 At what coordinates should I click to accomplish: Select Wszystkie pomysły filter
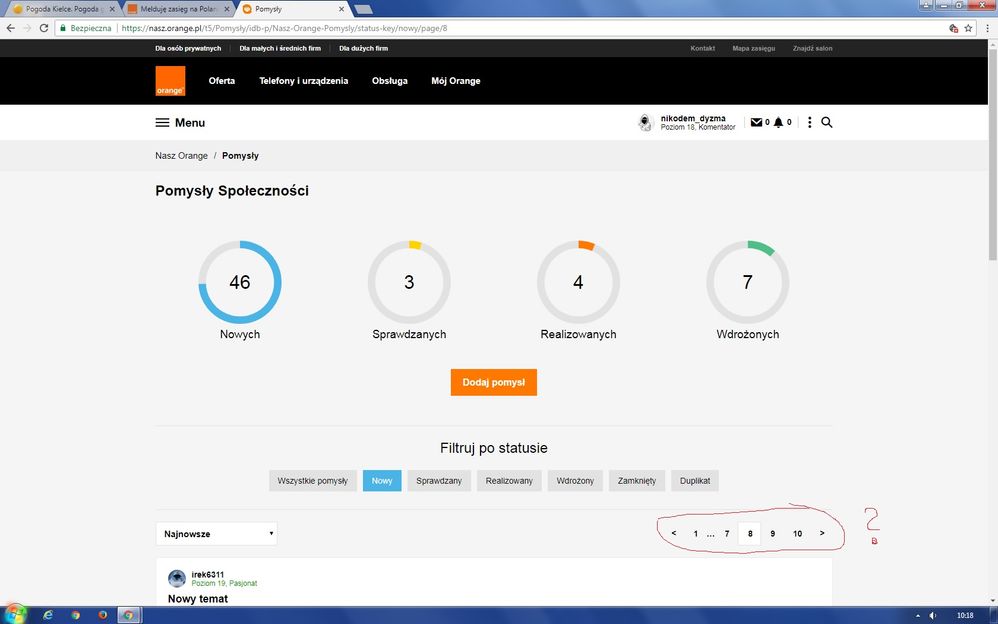tap(312, 481)
